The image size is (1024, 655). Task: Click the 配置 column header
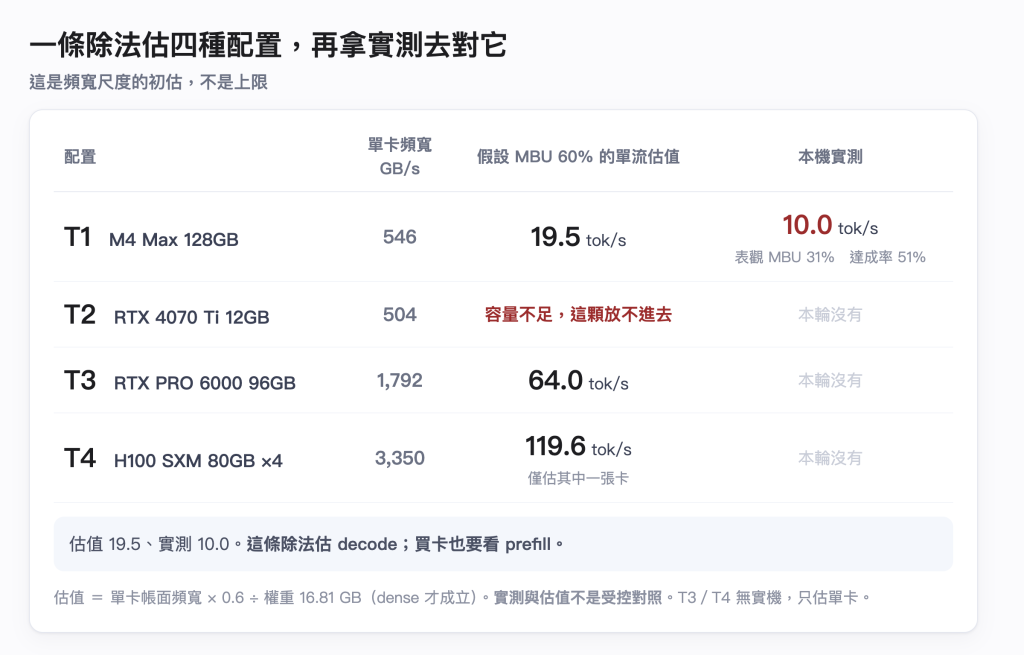pos(80,157)
